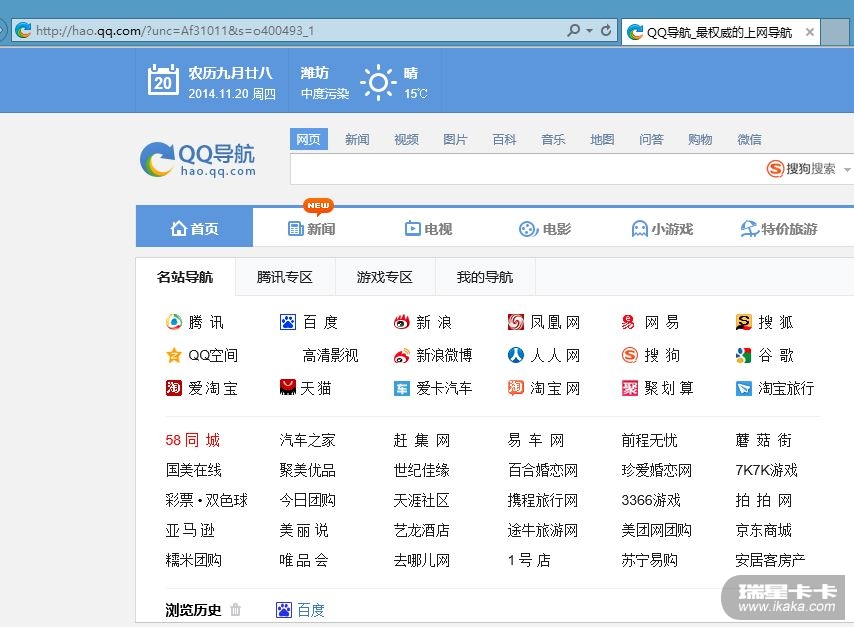This screenshot has height=627, width=854.
Task: Open the 电影 navigation tab
Action: 545,229
